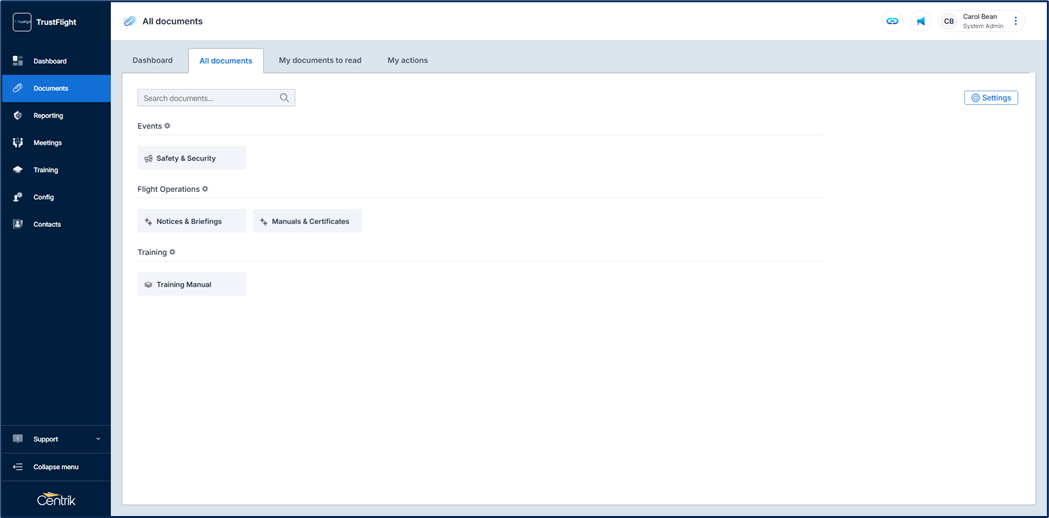Click the link icon in the header

coord(892,21)
